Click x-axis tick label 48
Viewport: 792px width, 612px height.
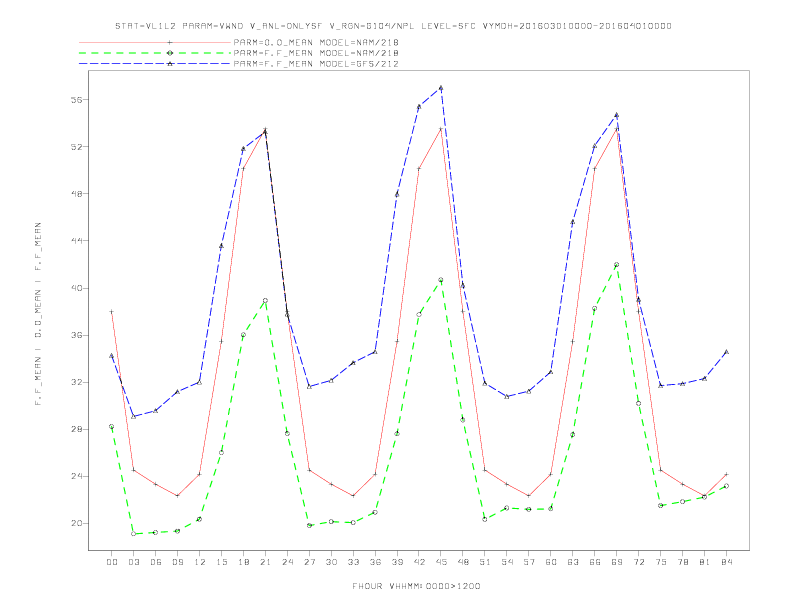tap(463, 562)
